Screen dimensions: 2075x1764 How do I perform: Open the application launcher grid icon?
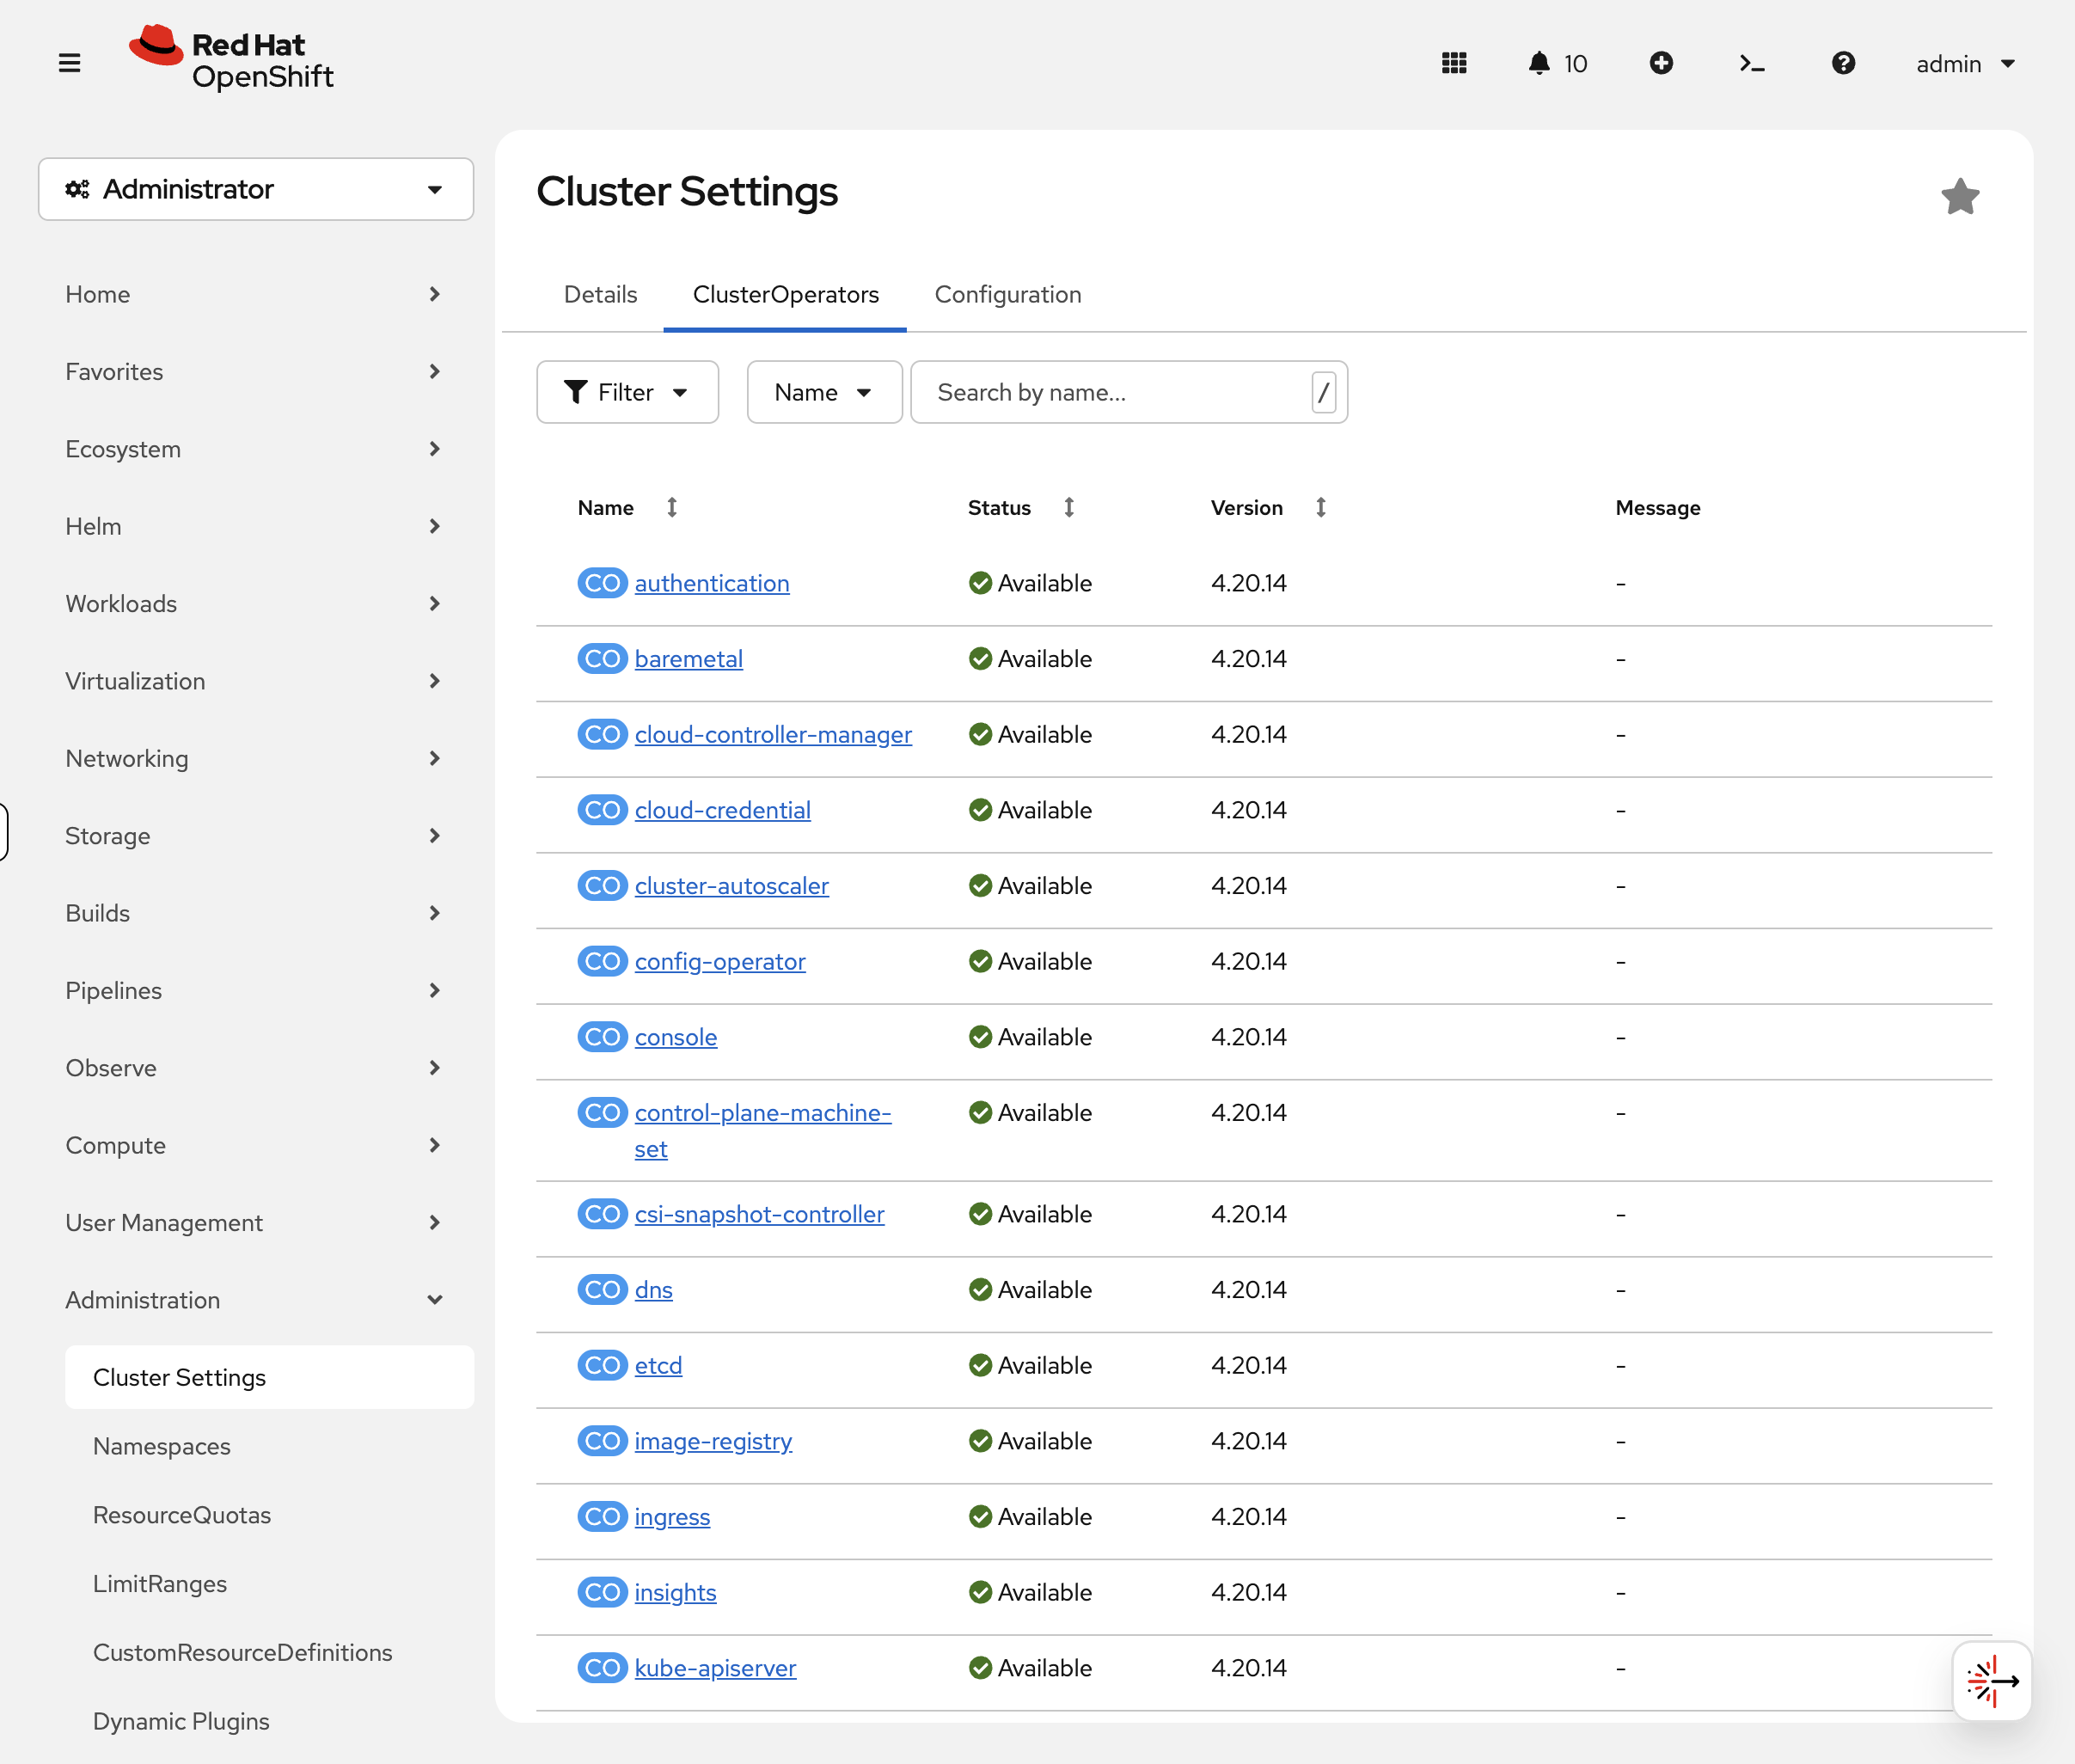(1454, 63)
